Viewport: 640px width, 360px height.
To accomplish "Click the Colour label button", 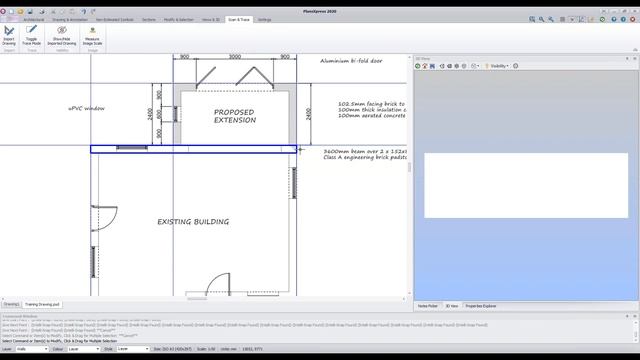I will pos(58,349).
